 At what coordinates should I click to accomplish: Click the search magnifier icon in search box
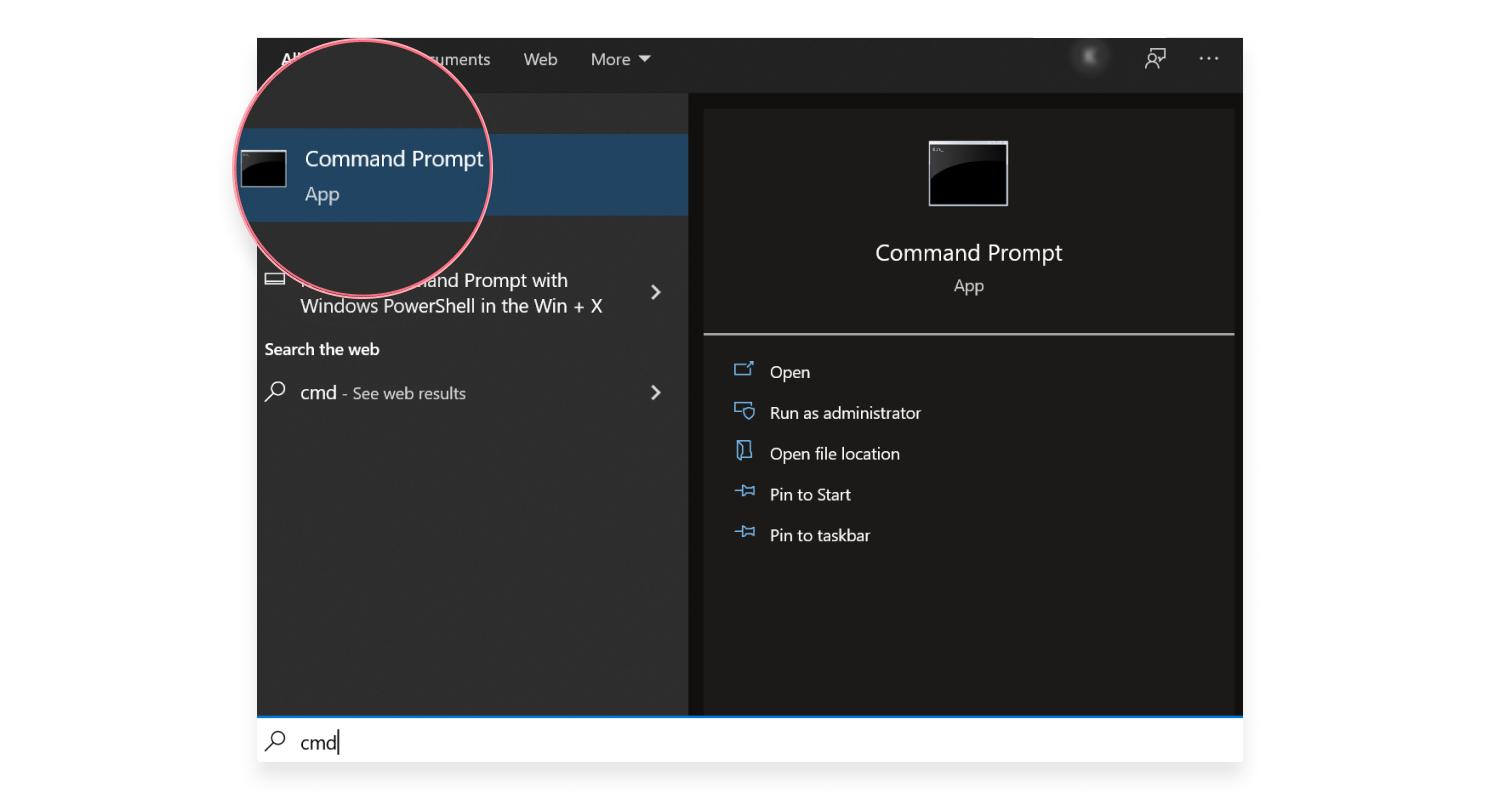pyautogui.click(x=274, y=741)
